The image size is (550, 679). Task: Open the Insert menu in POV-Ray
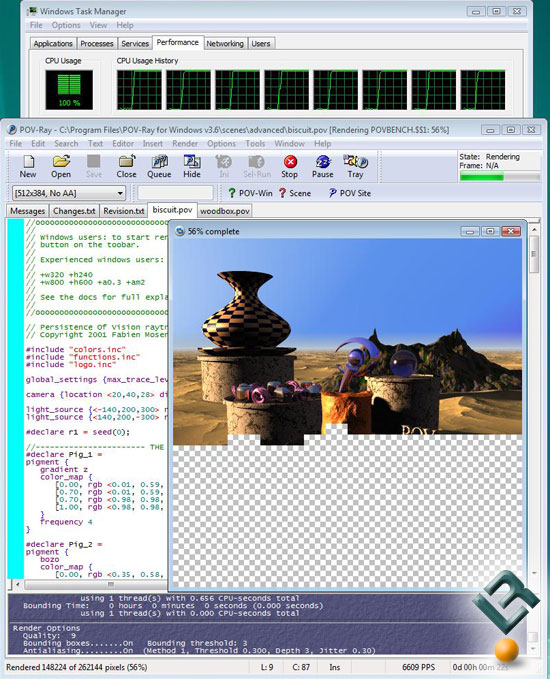pyautogui.click(x=153, y=143)
